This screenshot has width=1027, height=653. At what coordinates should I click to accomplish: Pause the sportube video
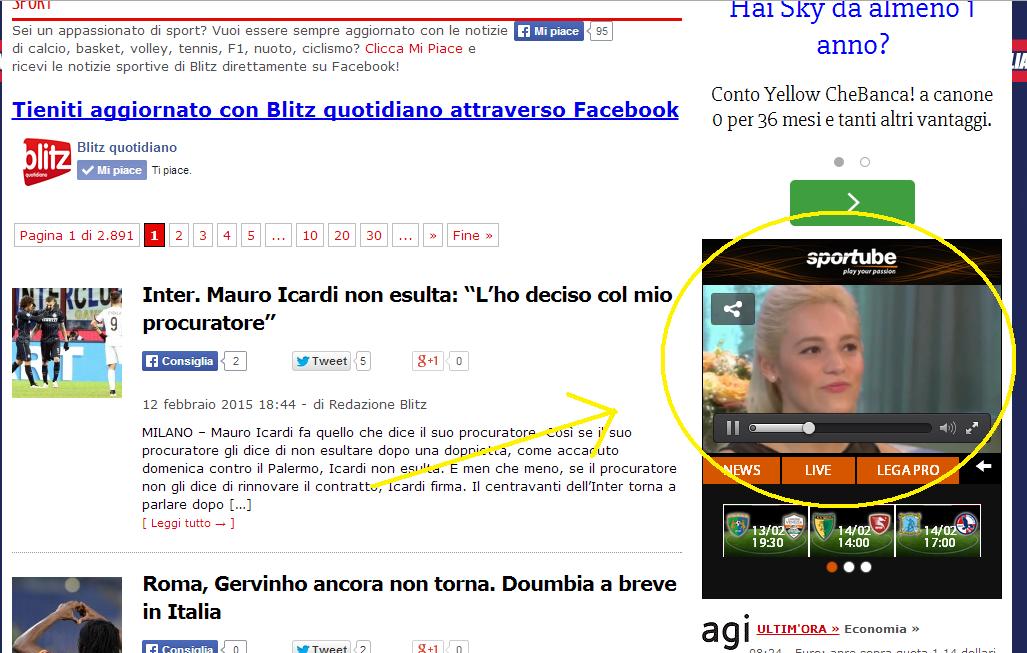[733, 428]
